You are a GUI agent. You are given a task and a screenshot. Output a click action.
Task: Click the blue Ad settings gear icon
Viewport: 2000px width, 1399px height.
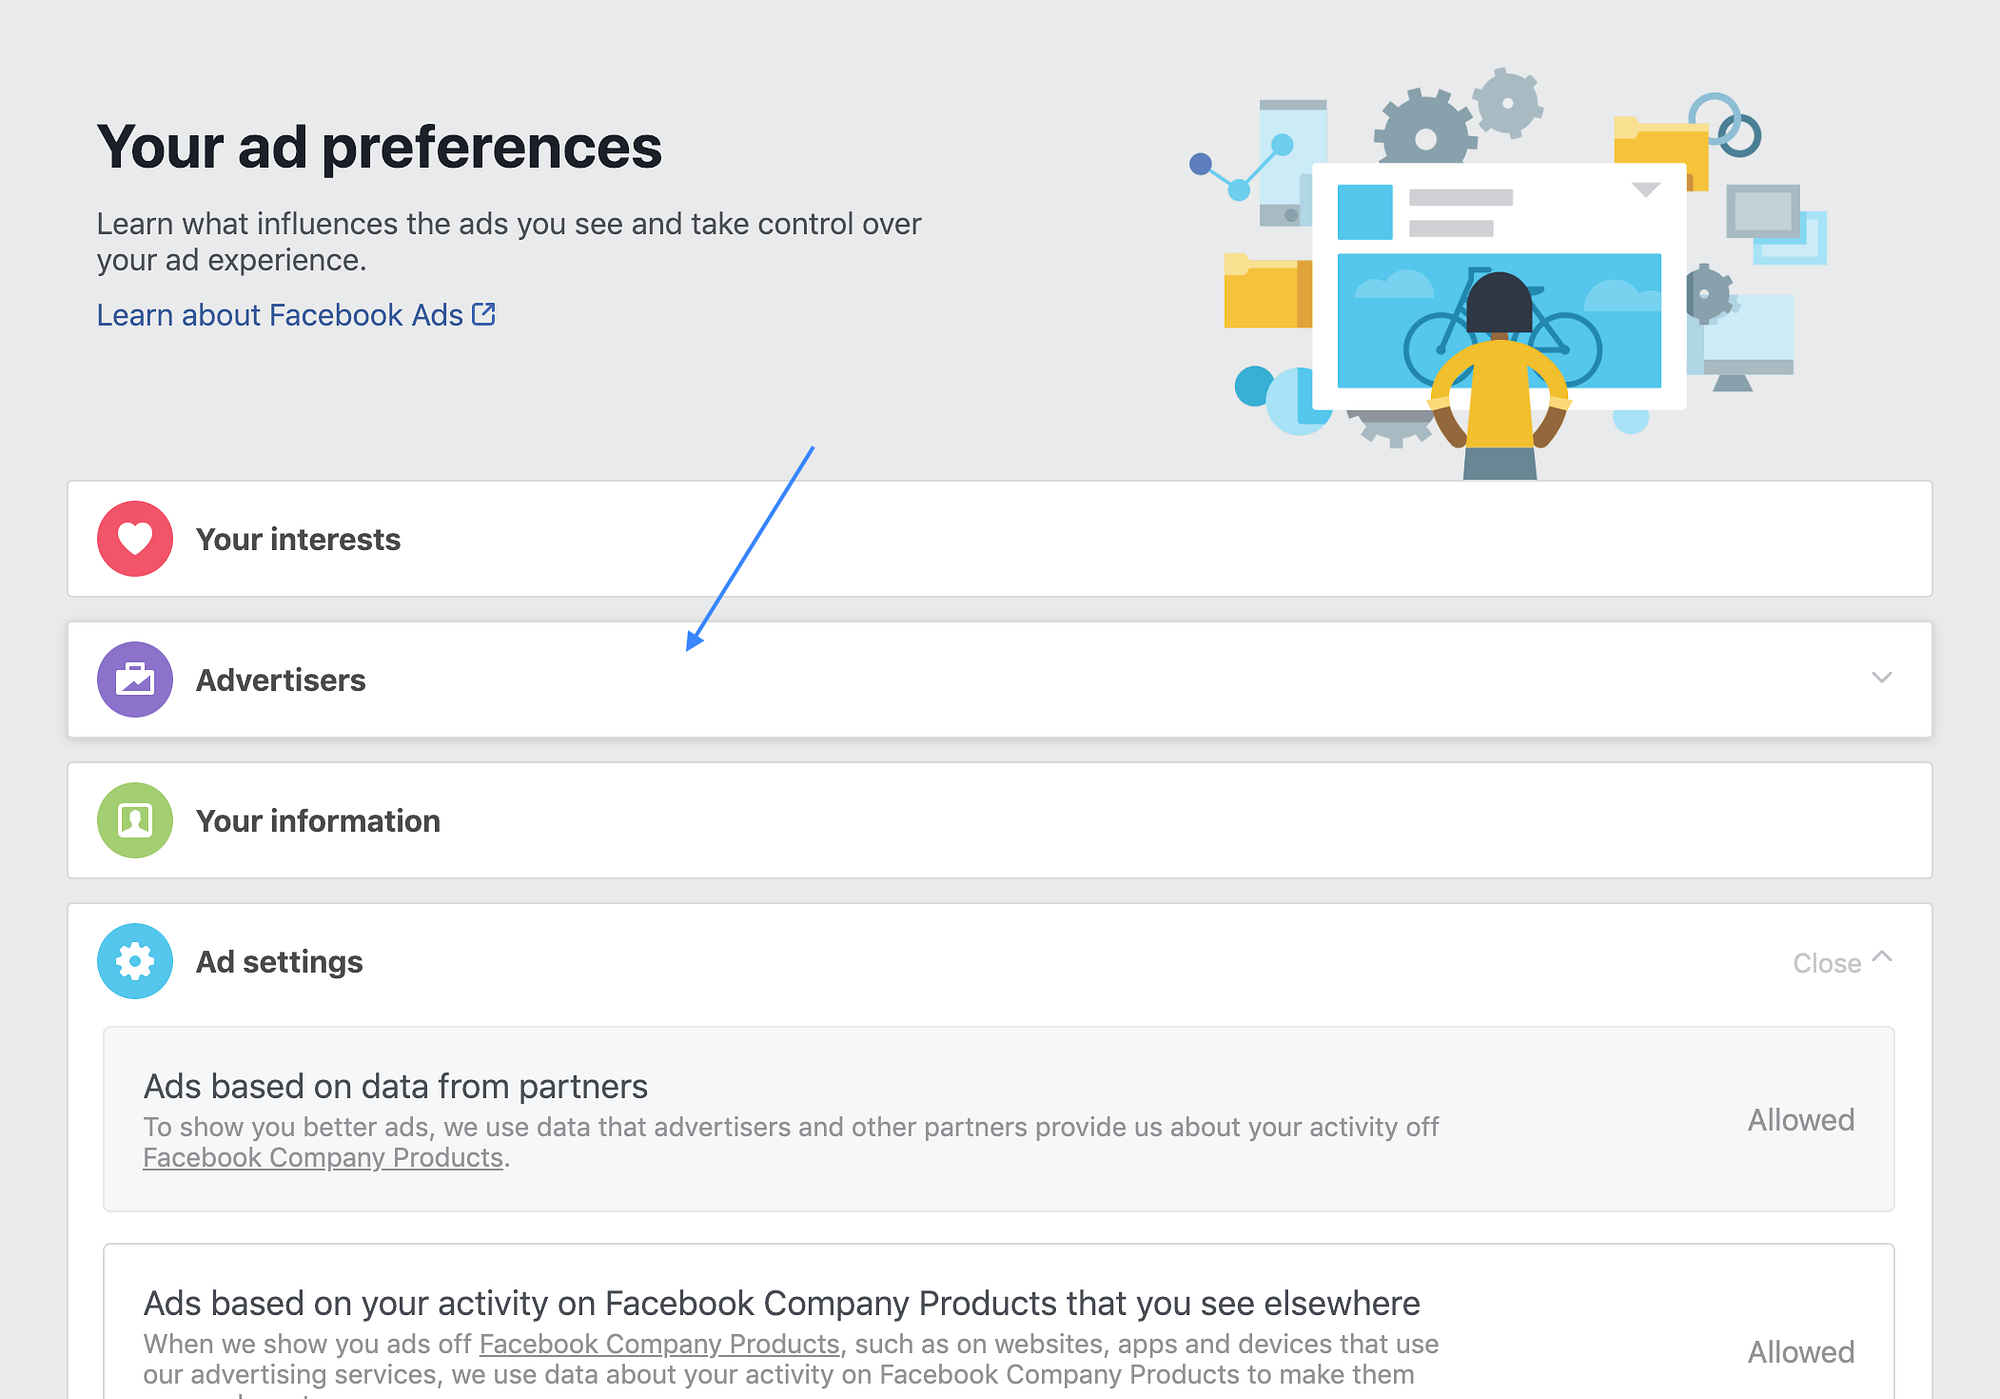click(135, 961)
